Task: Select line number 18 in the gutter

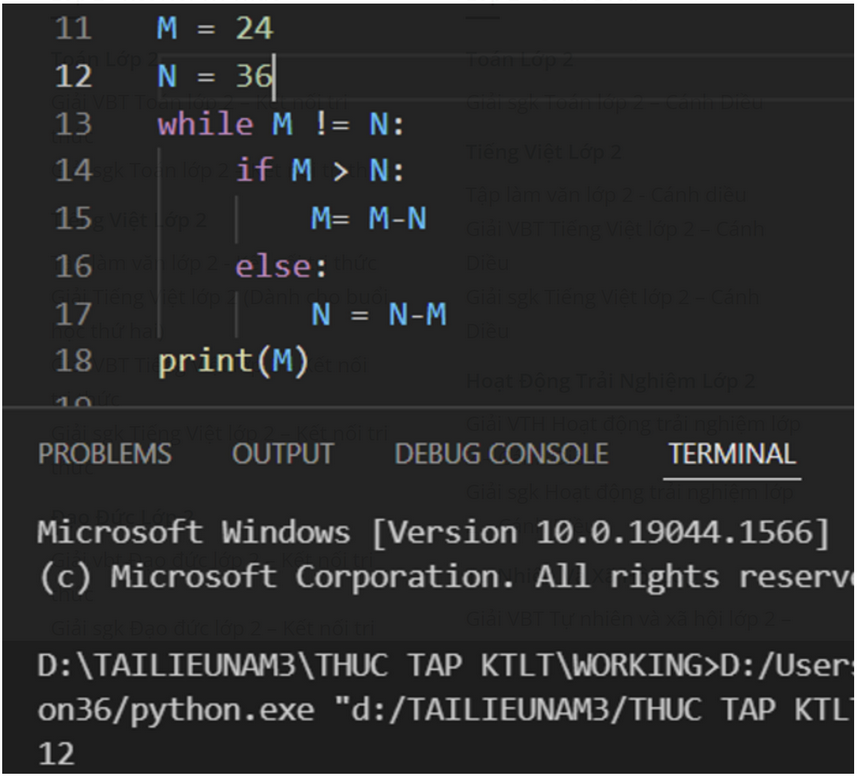Action: pyautogui.click(x=72, y=360)
